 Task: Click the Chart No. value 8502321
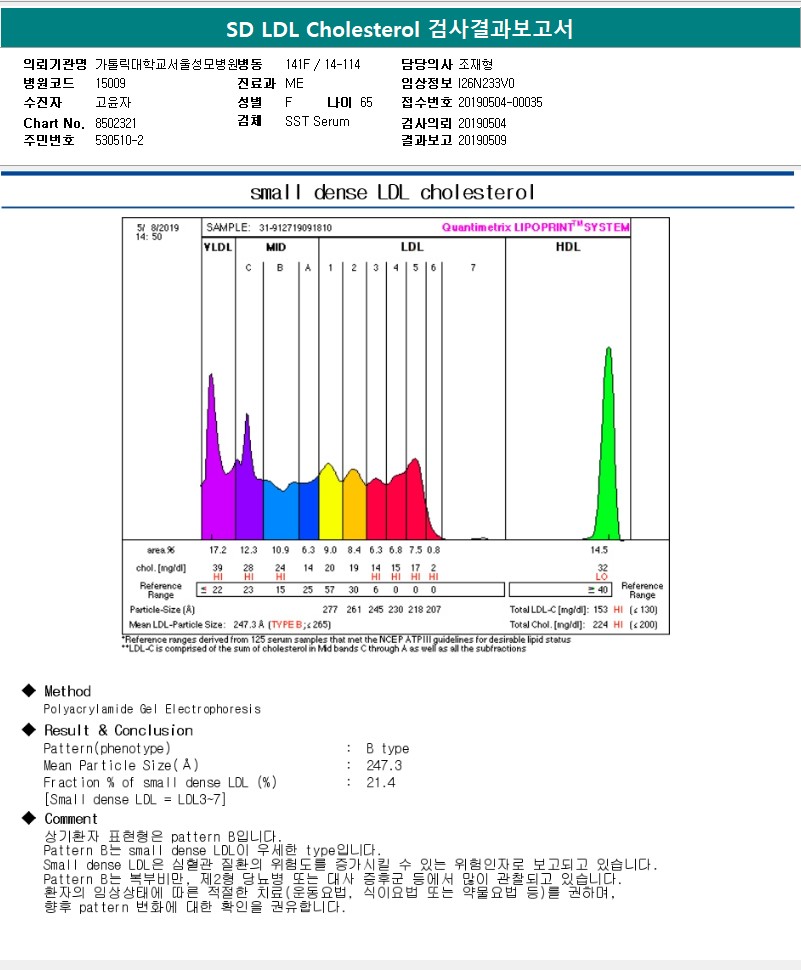coord(116,123)
